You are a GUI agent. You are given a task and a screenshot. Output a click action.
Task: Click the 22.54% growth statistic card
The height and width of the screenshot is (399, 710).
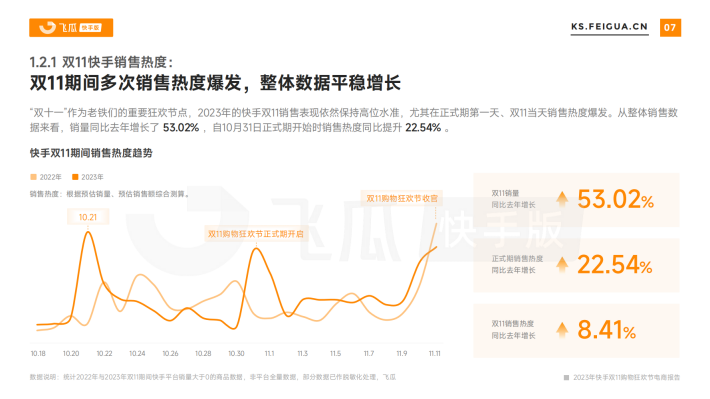click(576, 265)
